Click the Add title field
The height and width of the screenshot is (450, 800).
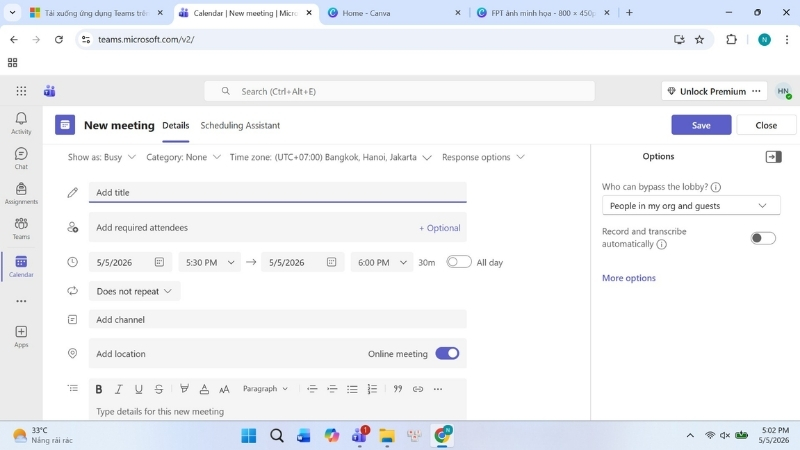278,192
